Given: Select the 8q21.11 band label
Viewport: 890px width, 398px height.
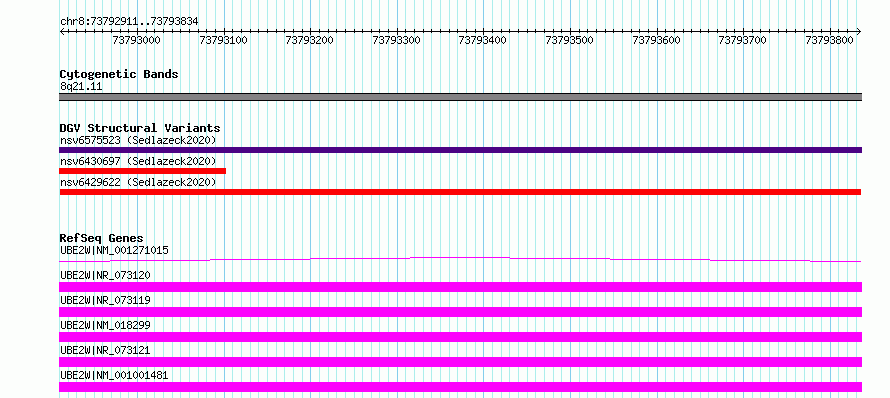Looking at the screenshot, I should pos(81,86).
